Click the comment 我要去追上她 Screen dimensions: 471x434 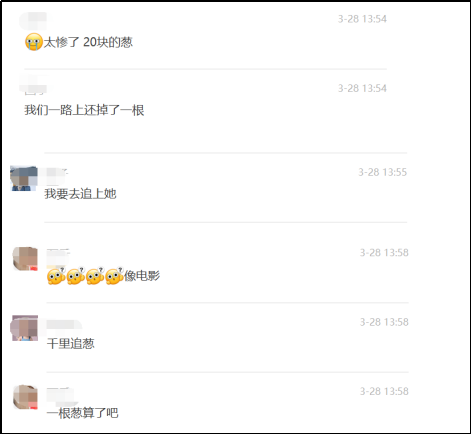tap(80, 194)
